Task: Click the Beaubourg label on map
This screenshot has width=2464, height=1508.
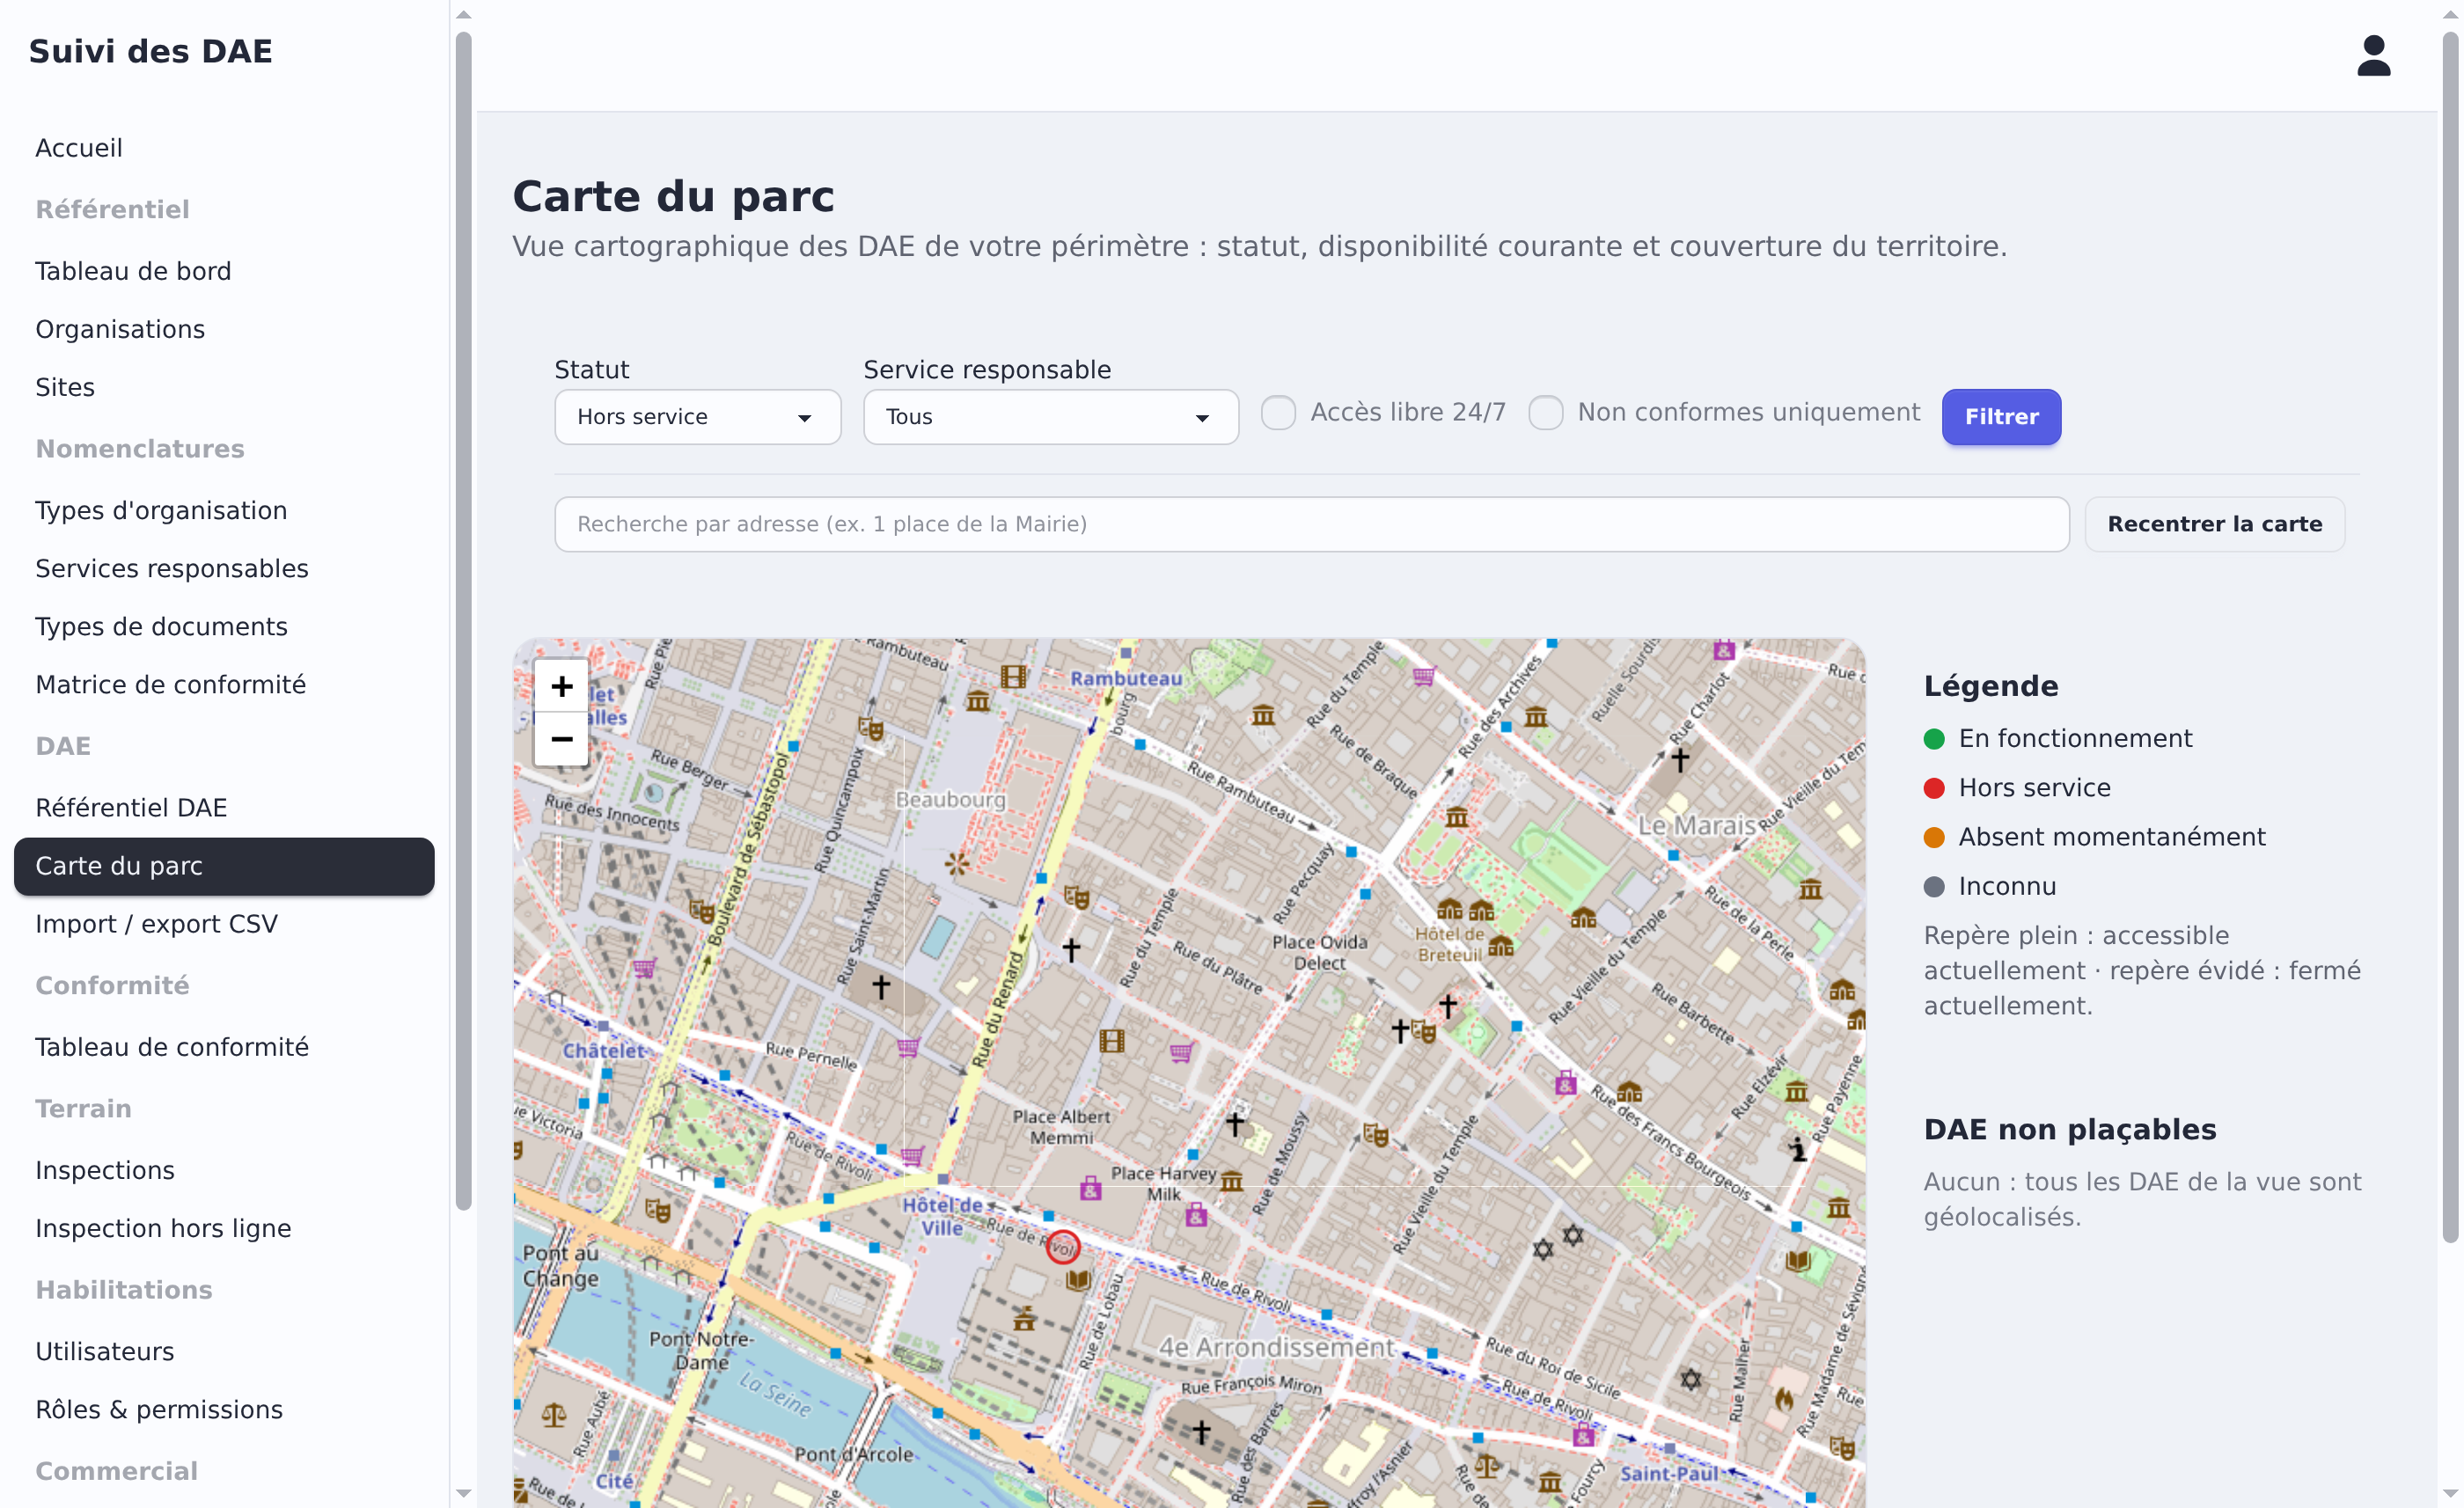Action: pos(950,799)
